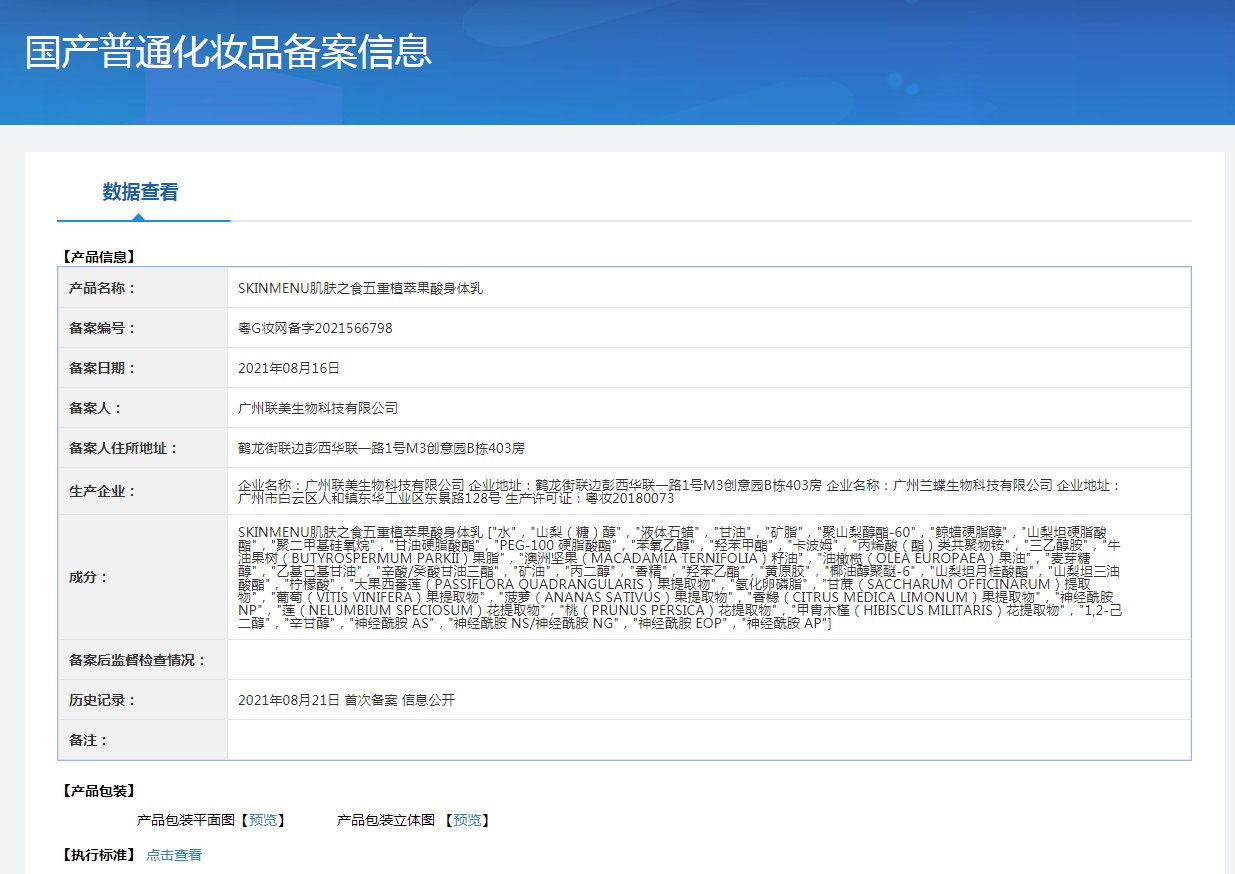1235x874 pixels.
Task: Click the page title 国产普通化妆品备案信息
Action: tap(228, 52)
